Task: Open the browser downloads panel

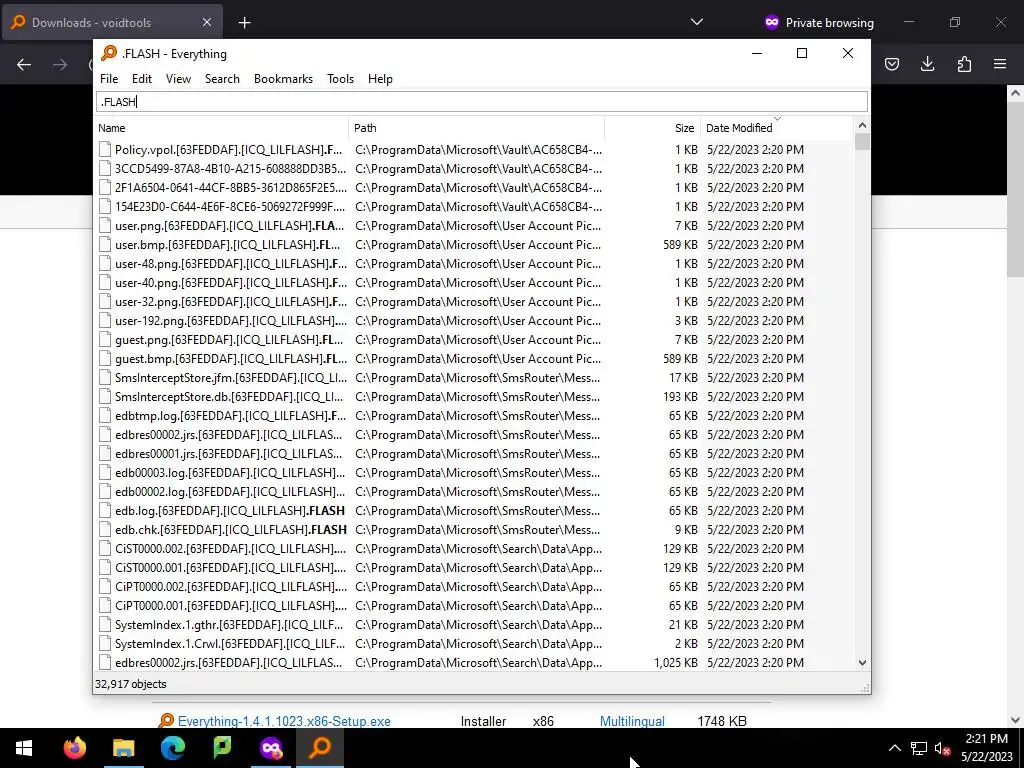Action: (x=927, y=64)
